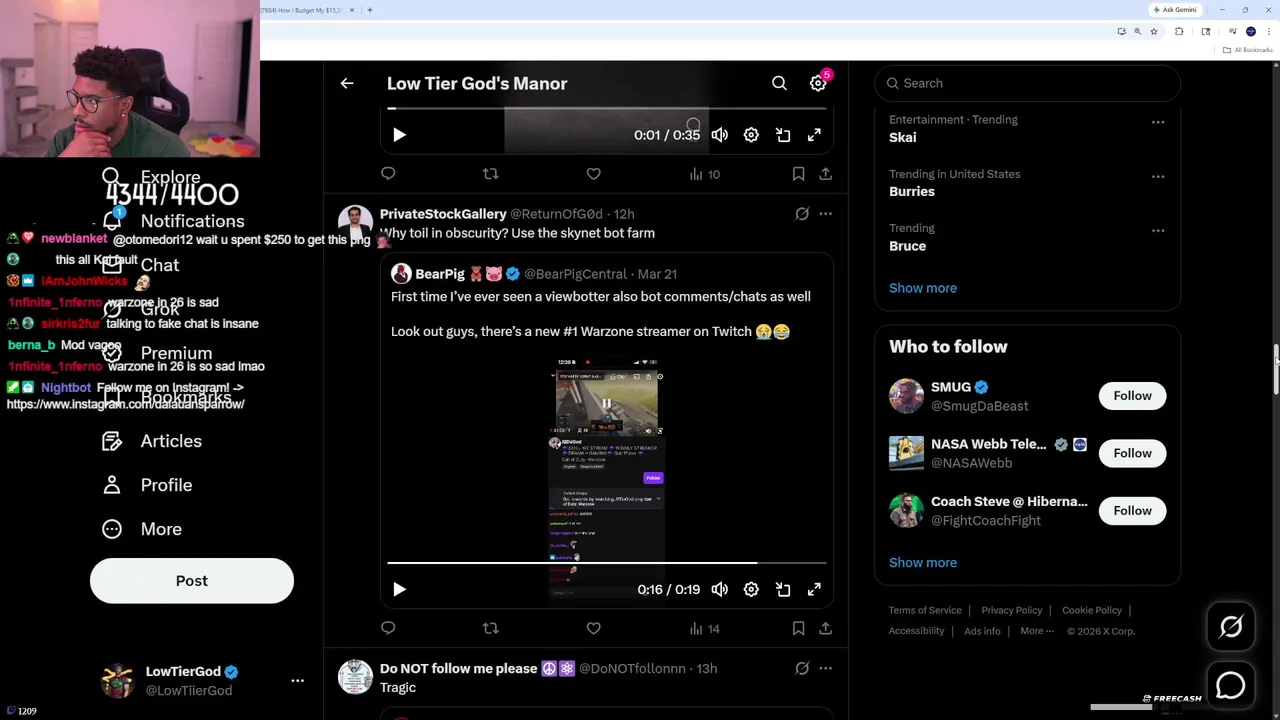1280x720 pixels.
Task: Open PrivateStockGallery display name
Action: point(443,214)
